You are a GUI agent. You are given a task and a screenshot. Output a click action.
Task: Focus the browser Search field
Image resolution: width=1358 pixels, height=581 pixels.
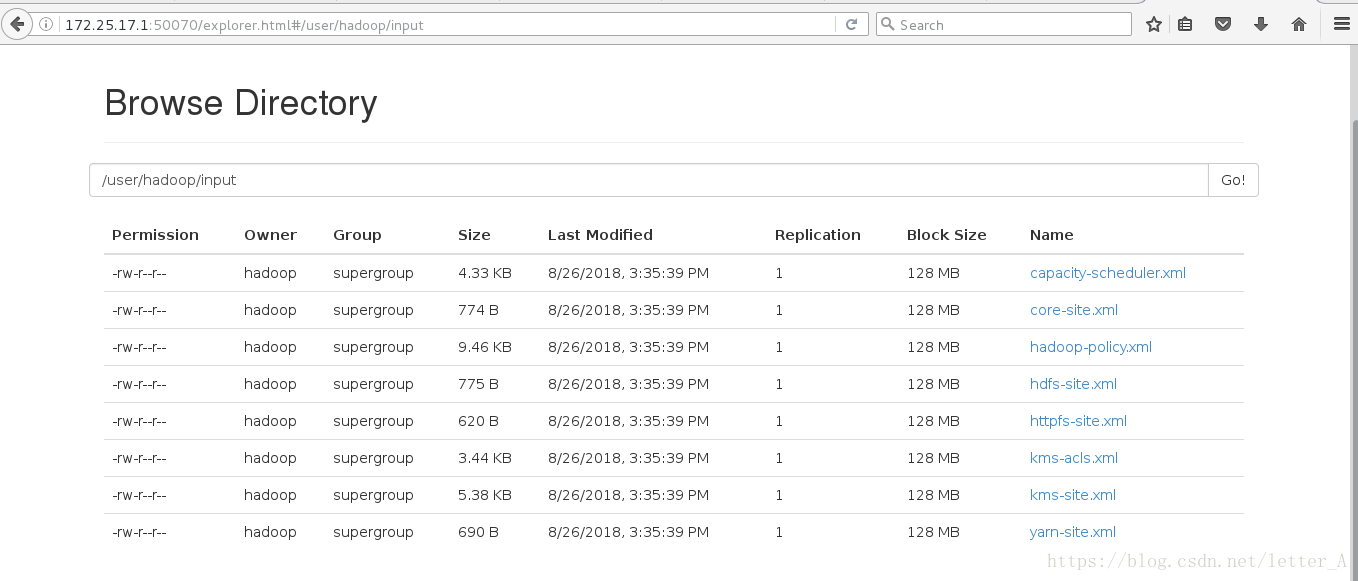click(x=1004, y=25)
